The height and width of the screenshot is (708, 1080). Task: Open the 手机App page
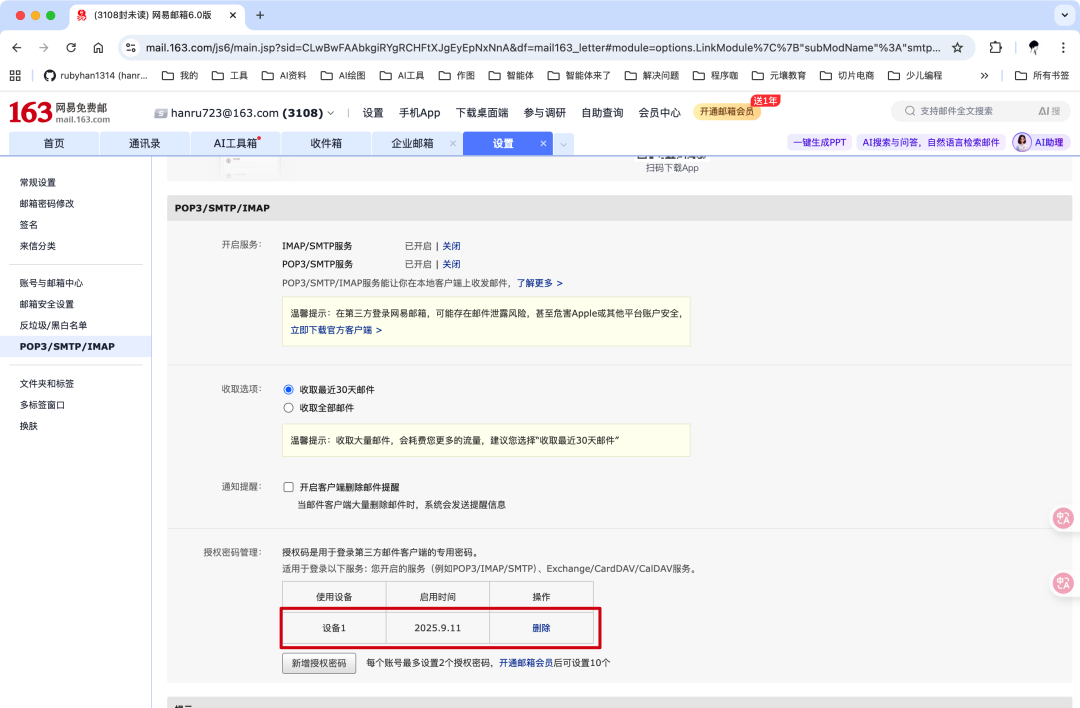(x=419, y=113)
